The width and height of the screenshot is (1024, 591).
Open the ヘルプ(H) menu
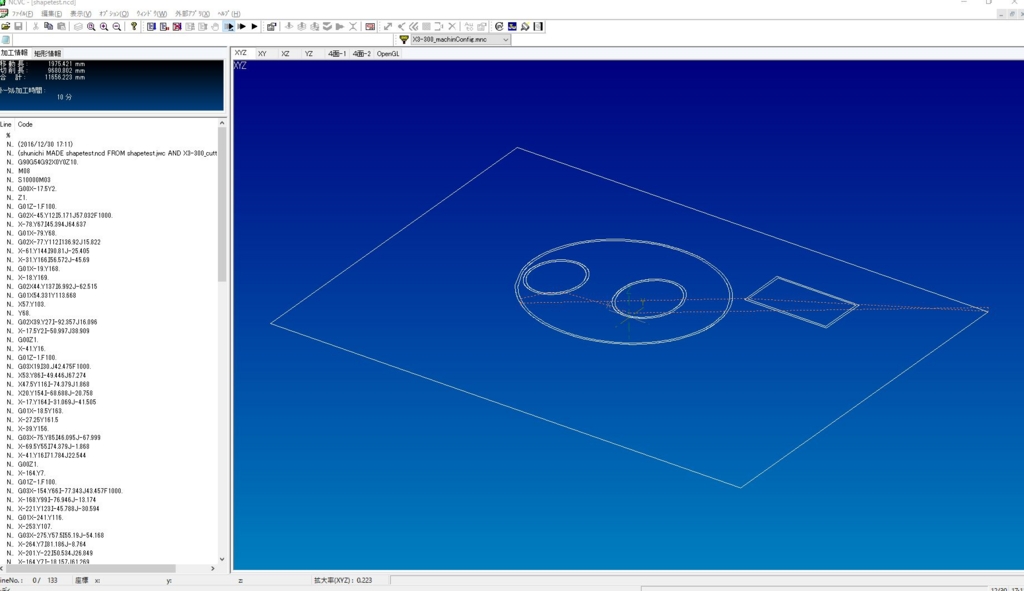(x=229, y=13)
